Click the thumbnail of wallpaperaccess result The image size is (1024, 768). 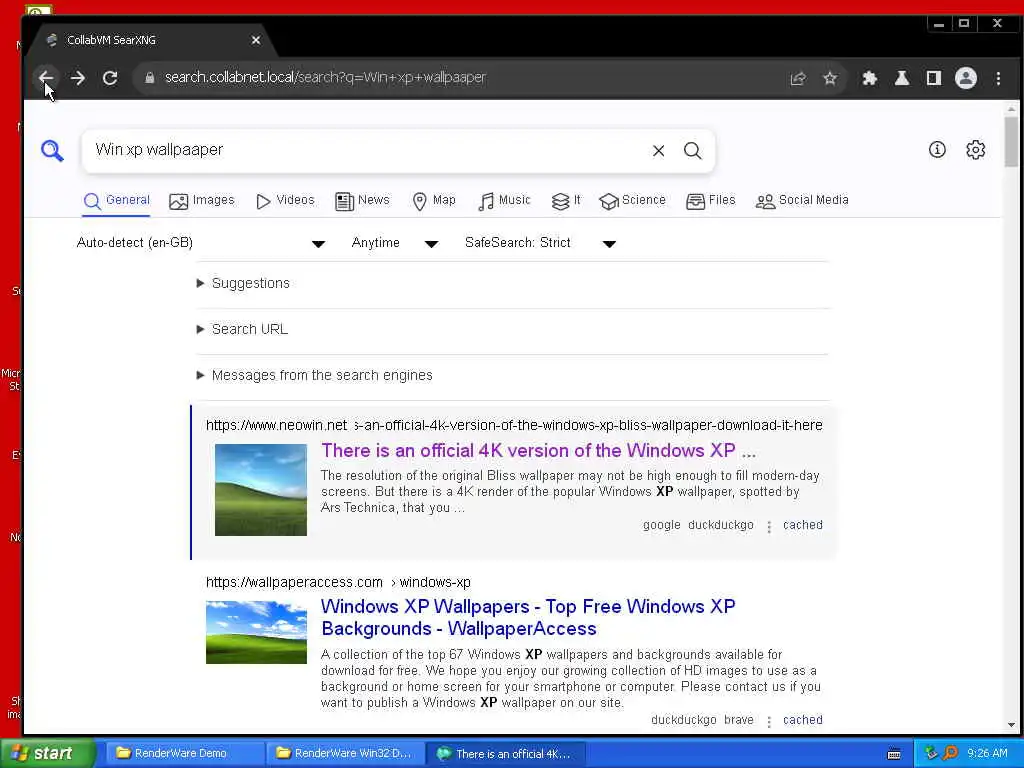256,632
